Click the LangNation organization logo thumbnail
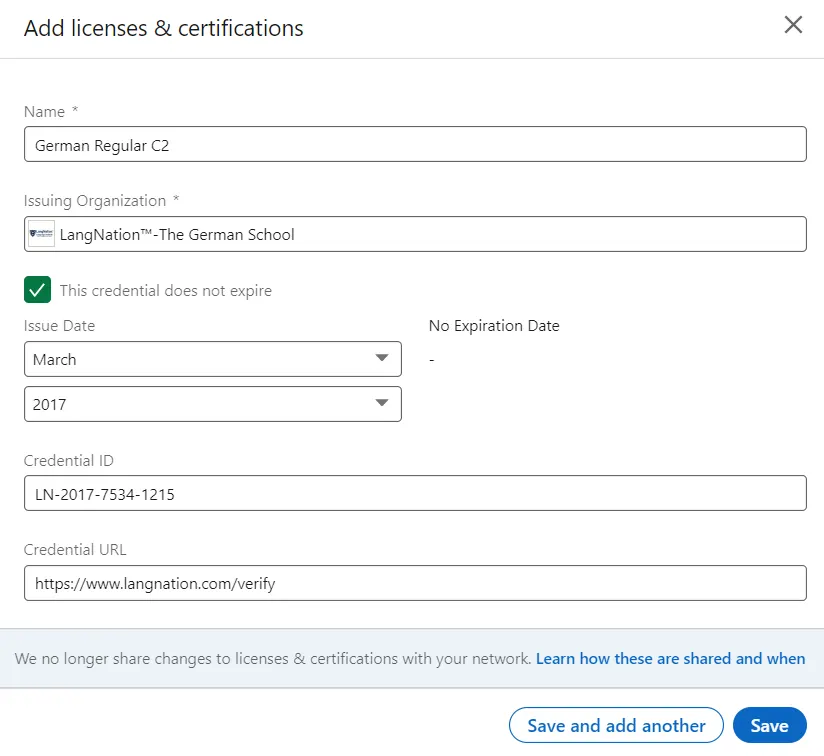The image size is (824, 756). [x=42, y=234]
